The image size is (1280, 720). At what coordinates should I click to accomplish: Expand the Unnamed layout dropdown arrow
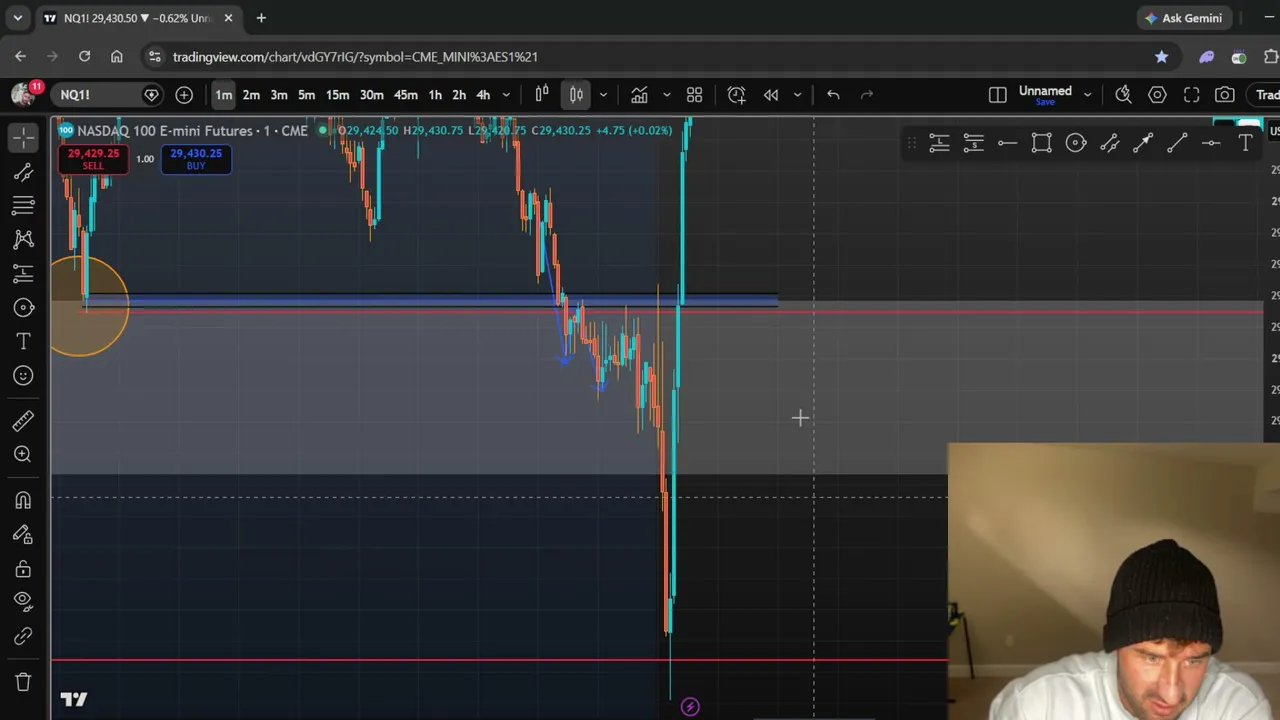(1088, 95)
